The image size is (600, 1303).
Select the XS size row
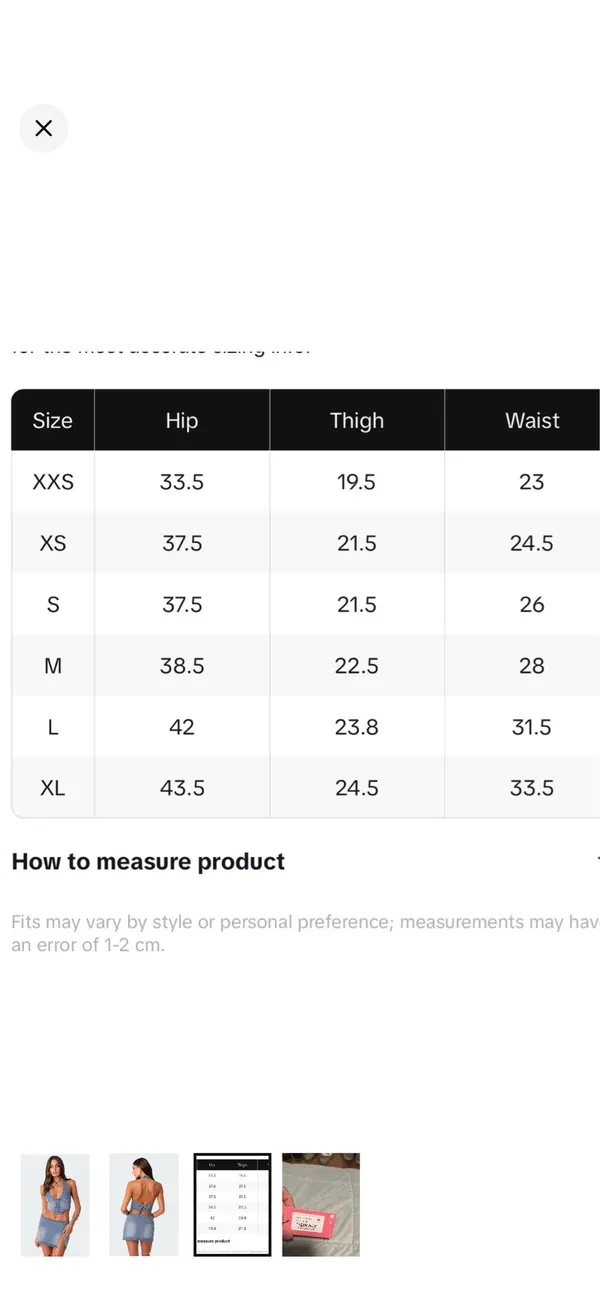click(x=305, y=543)
